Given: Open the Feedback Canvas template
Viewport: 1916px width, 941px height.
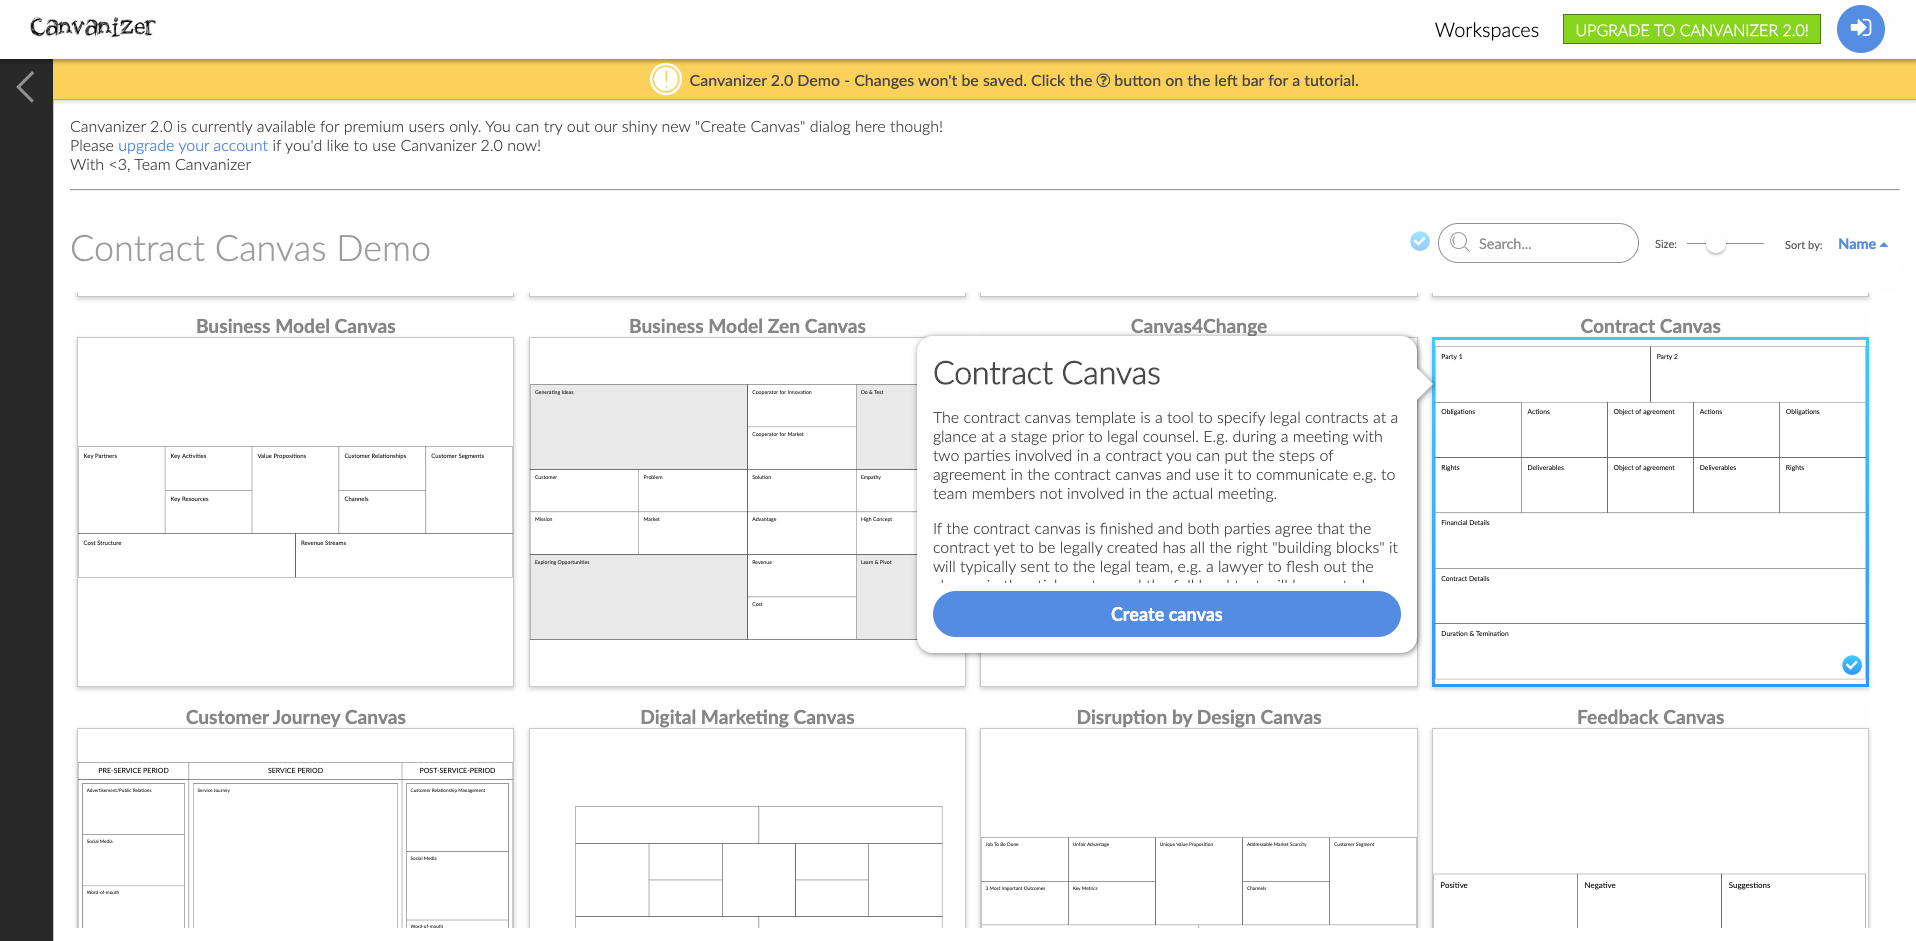Looking at the screenshot, I should tap(1650, 830).
